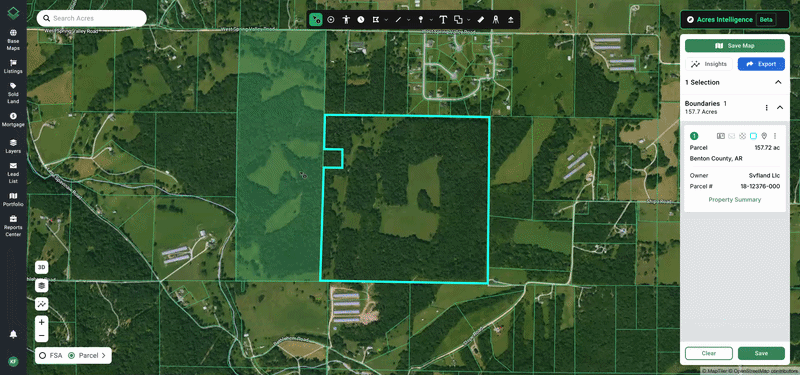Click the parcel card dotted pattern icon
800x375 pixels.
tap(742, 136)
